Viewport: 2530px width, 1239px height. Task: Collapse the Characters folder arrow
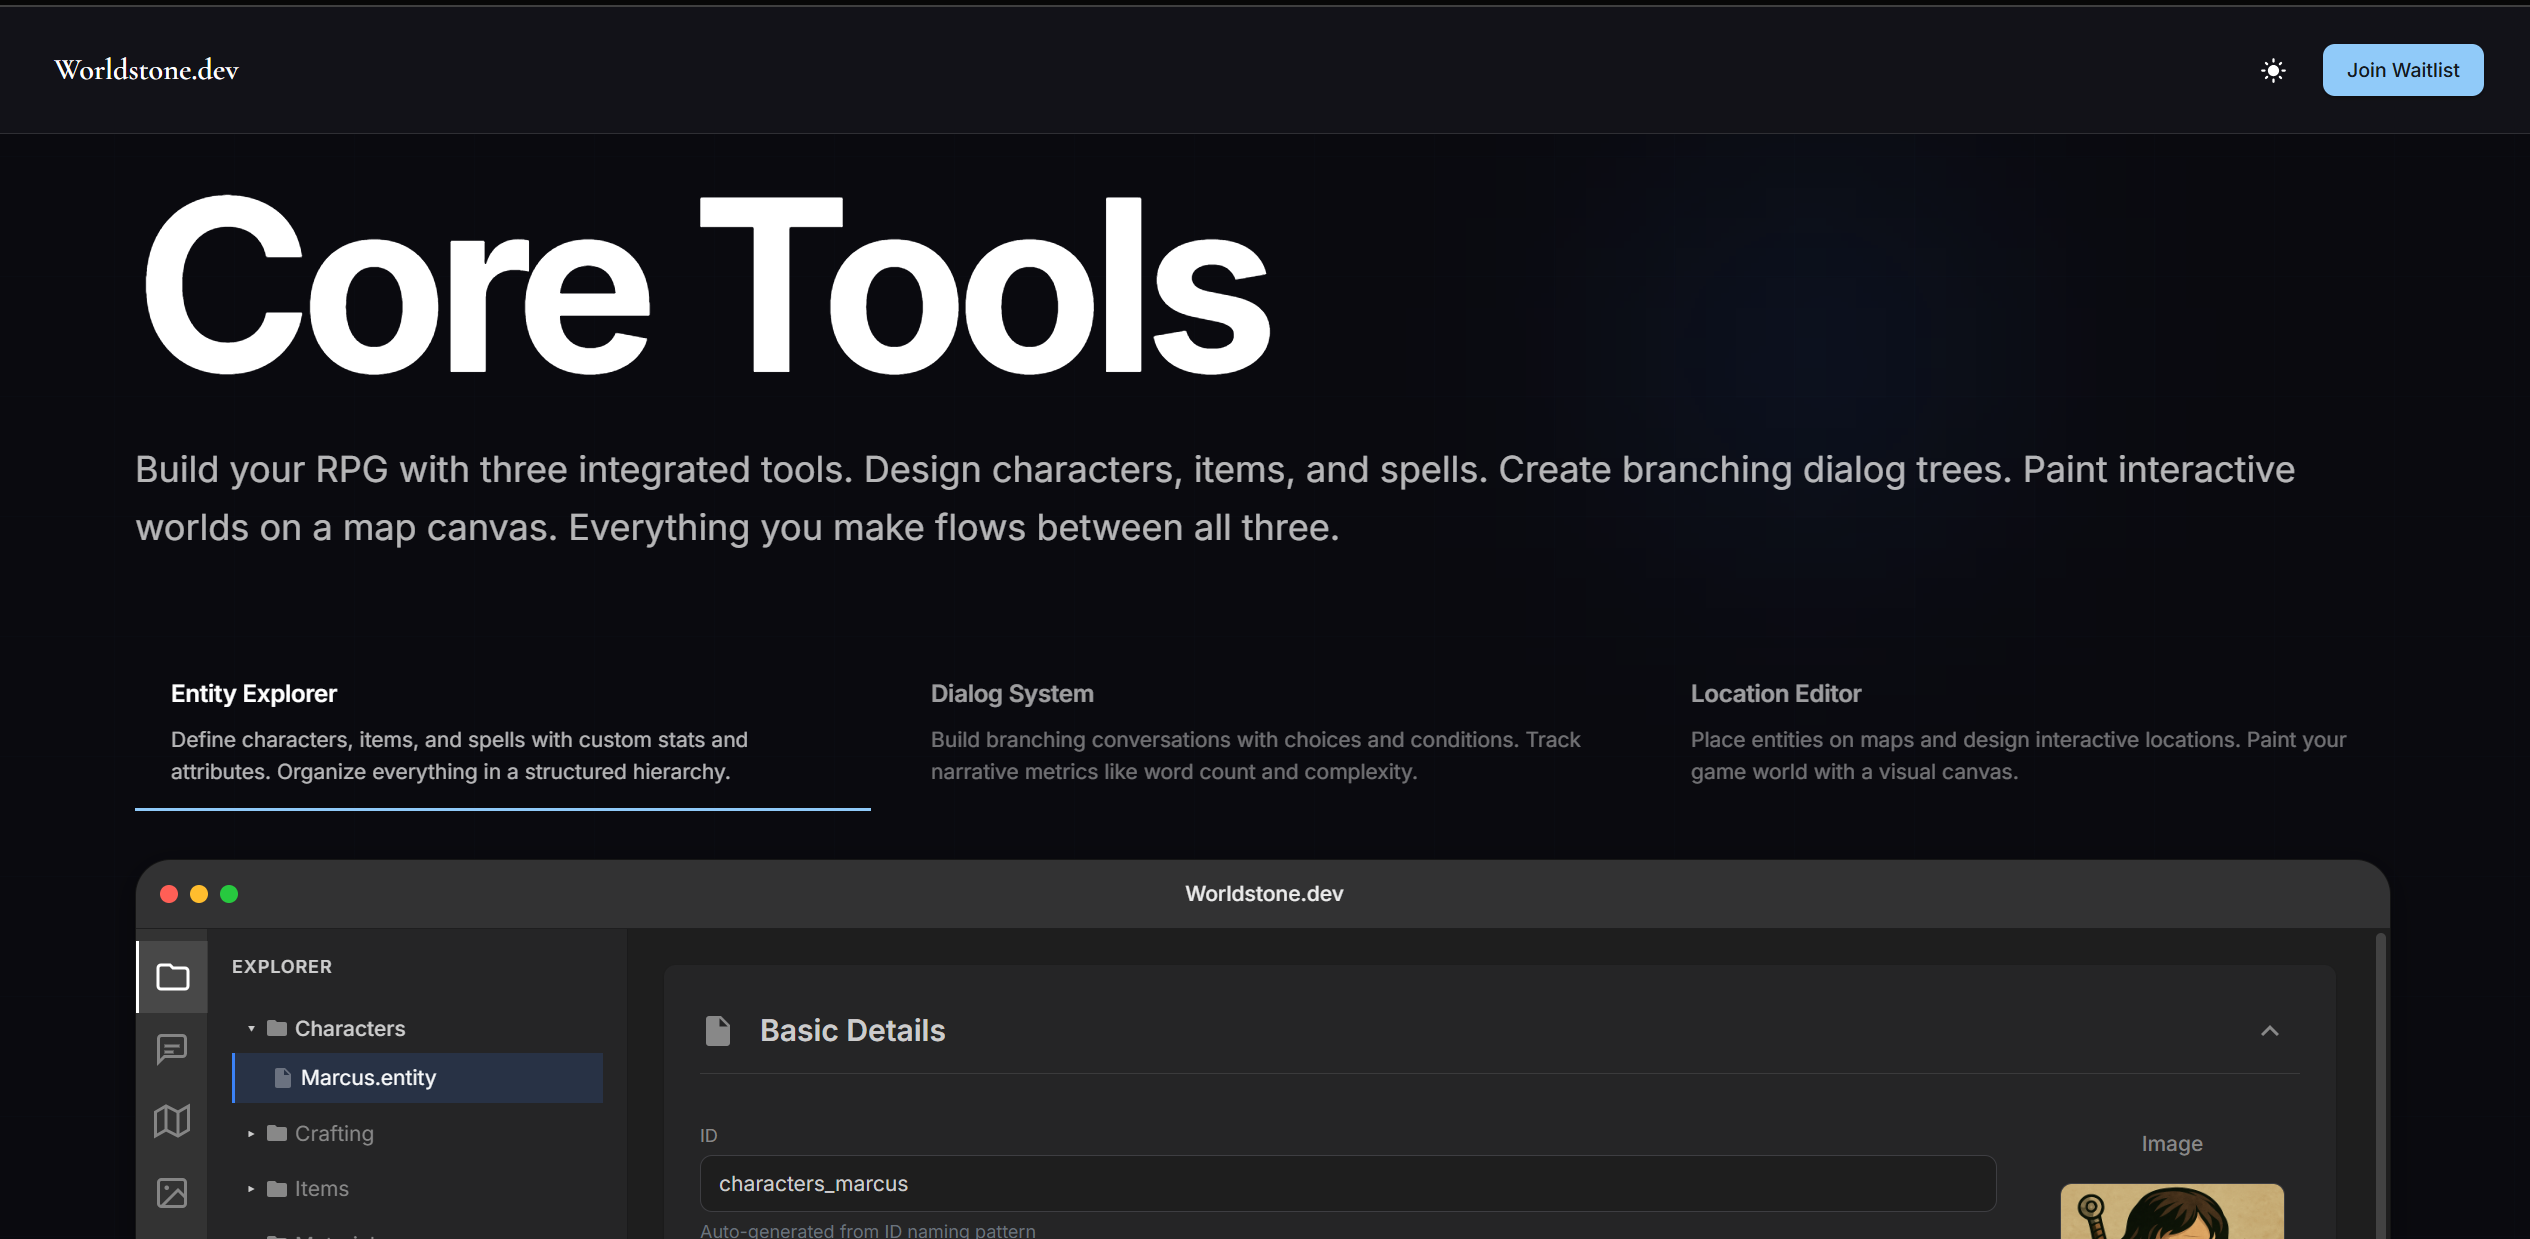[251, 1029]
